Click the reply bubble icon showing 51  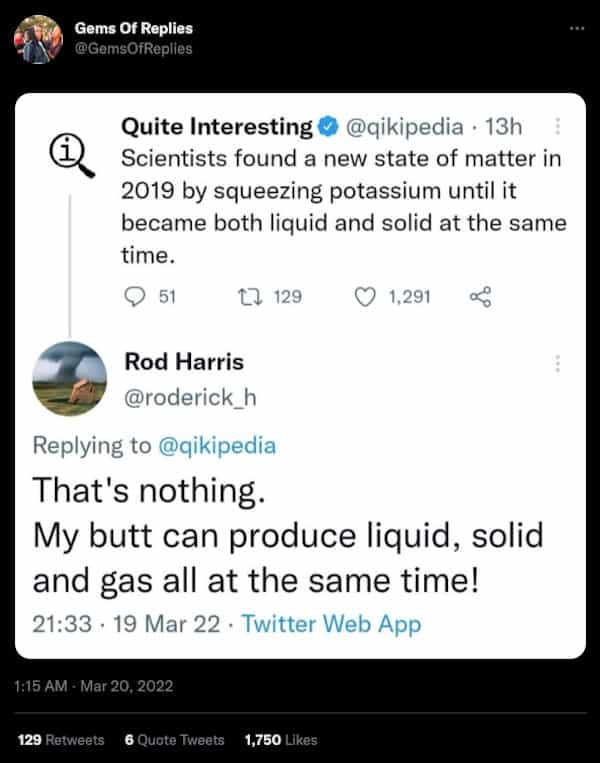[134, 296]
